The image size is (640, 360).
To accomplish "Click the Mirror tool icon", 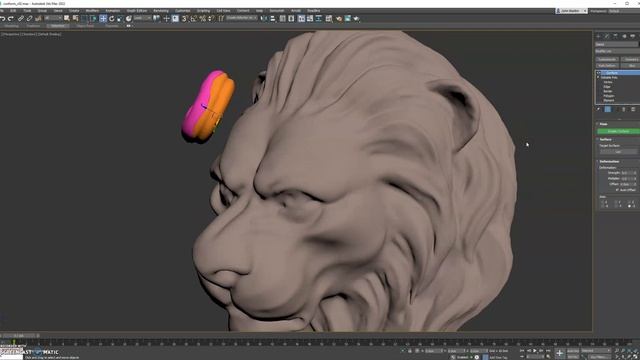I will pyautogui.click(x=264, y=18).
